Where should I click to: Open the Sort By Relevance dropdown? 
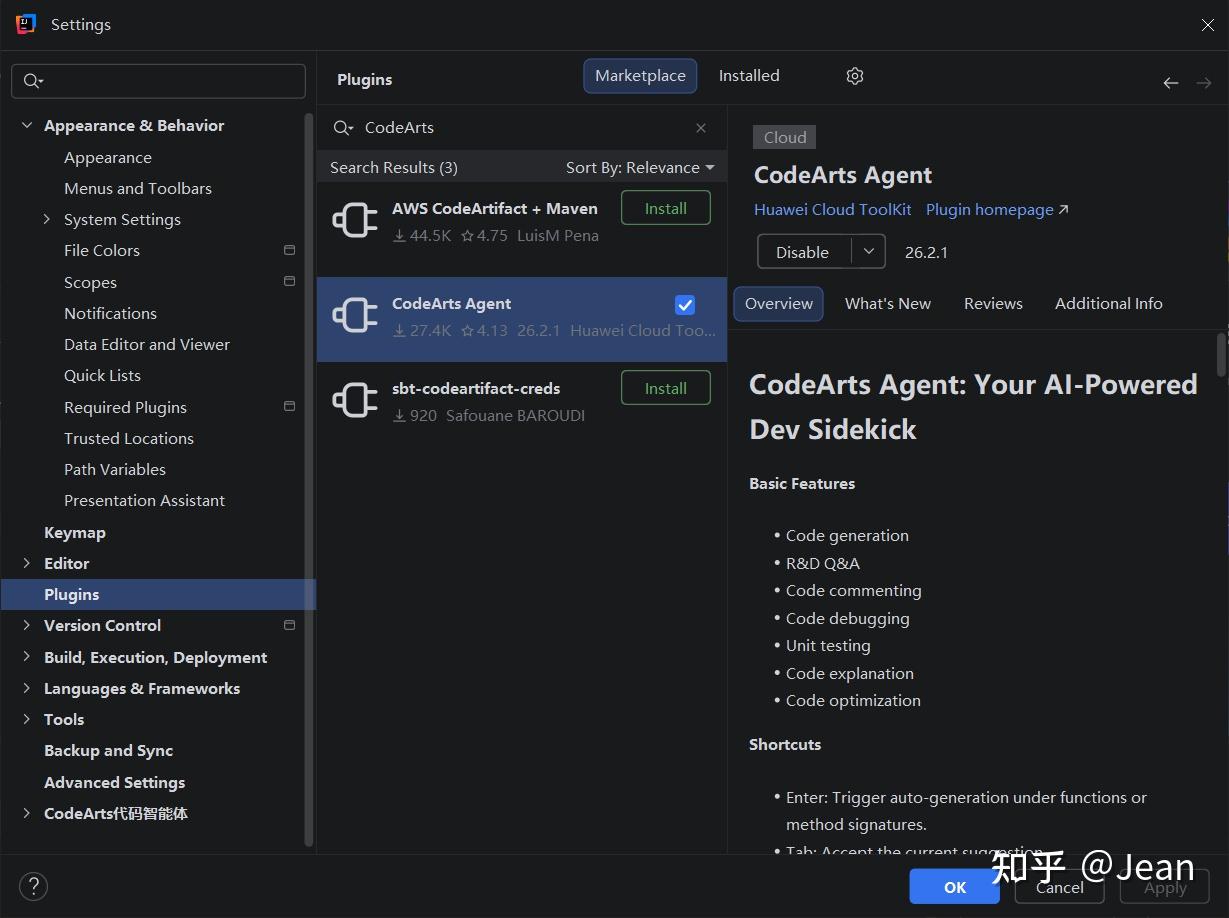(640, 167)
